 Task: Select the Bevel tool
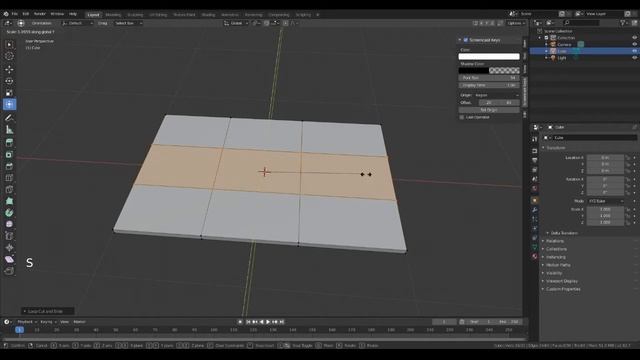tap(9, 166)
